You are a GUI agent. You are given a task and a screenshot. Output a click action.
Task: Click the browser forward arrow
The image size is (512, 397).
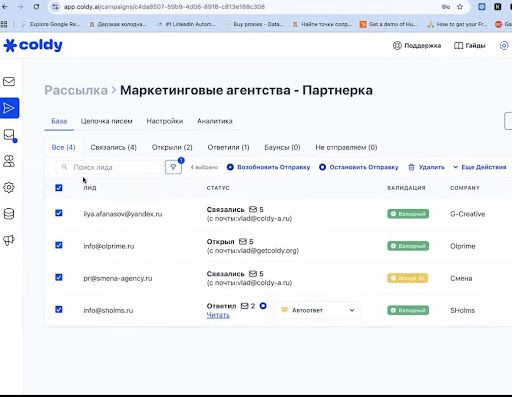click(21, 7)
